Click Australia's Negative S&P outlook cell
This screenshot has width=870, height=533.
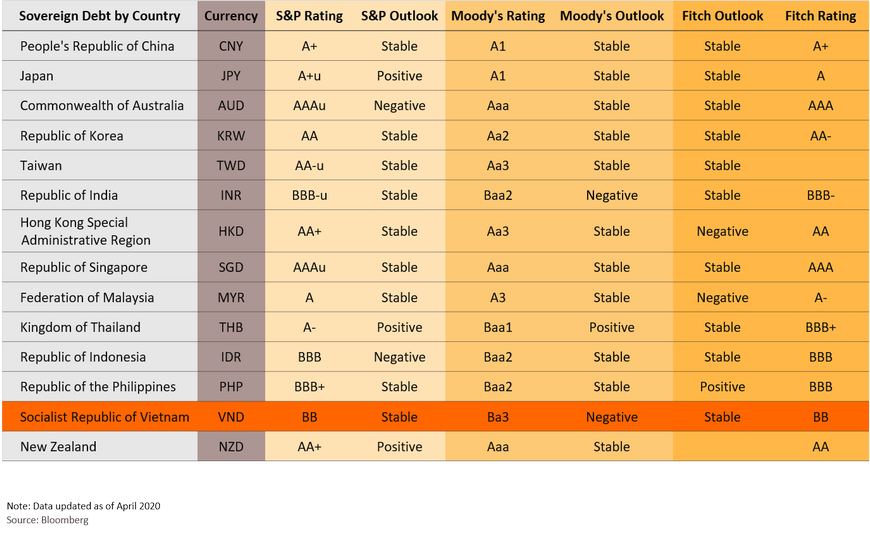(399, 106)
